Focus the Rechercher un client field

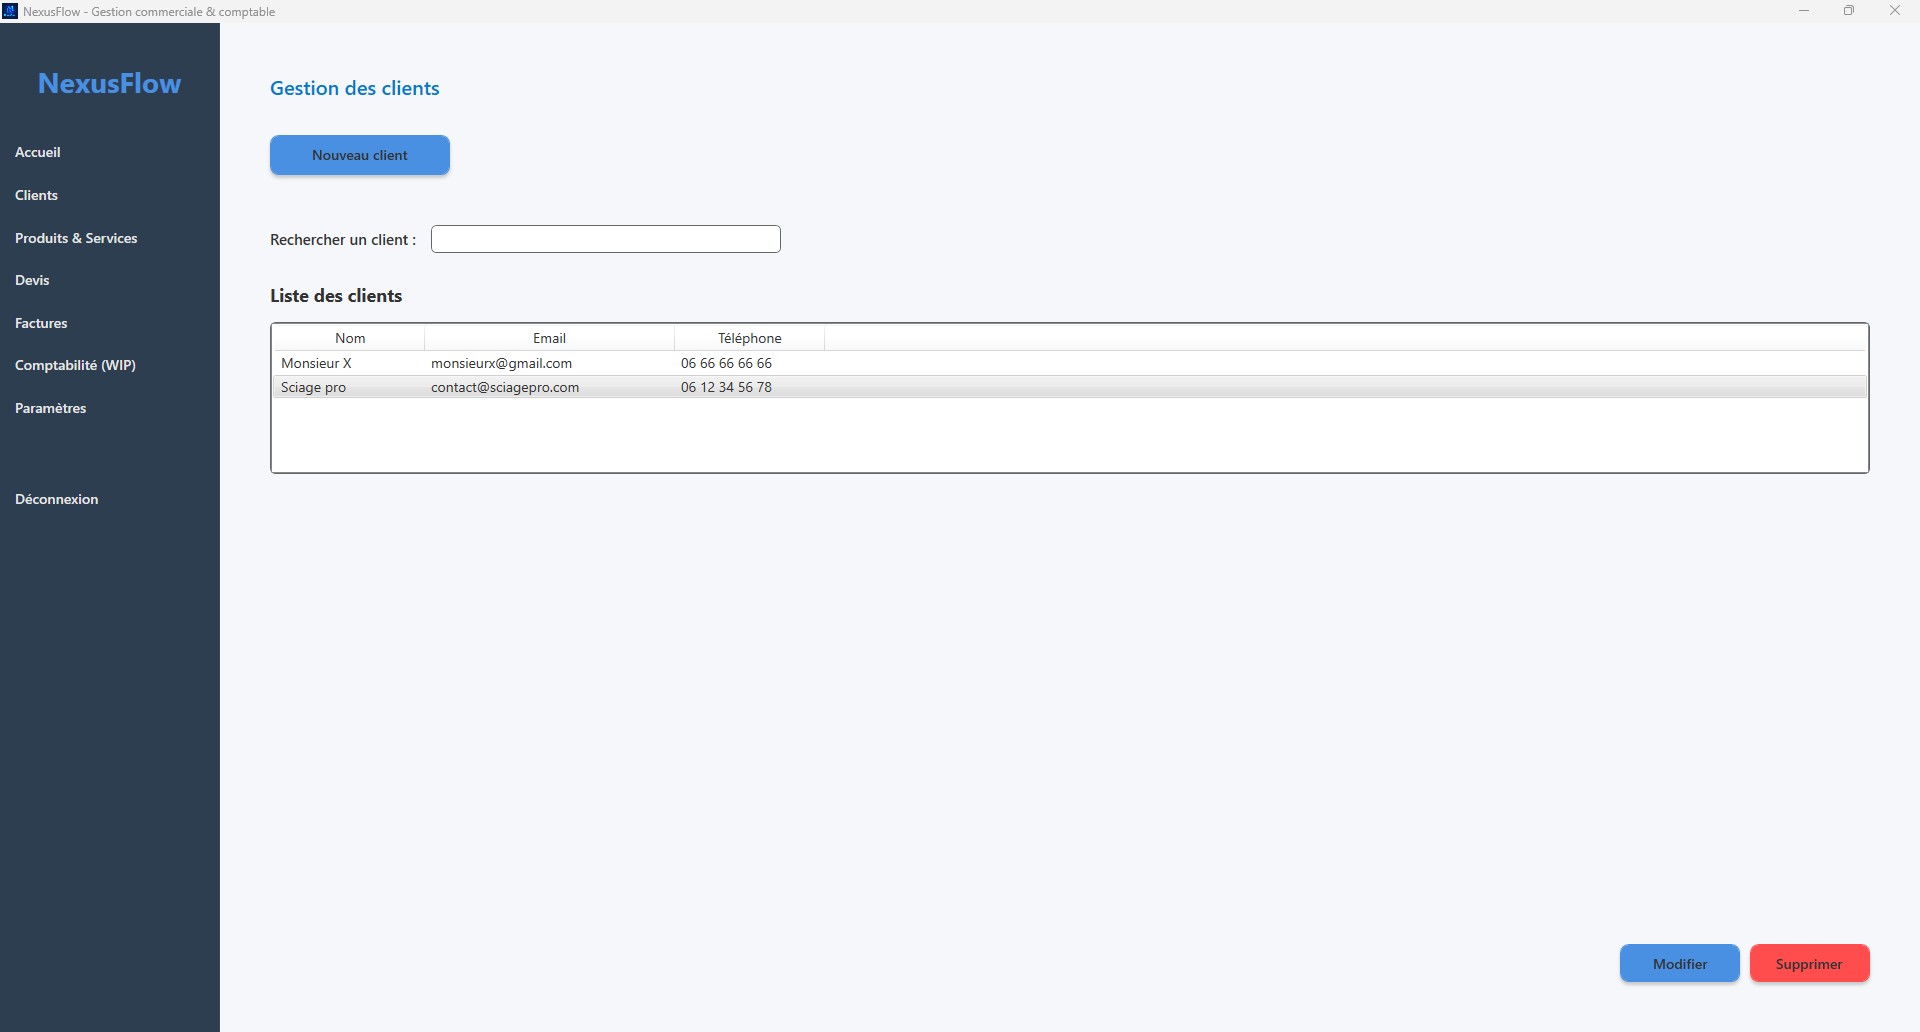tap(606, 239)
